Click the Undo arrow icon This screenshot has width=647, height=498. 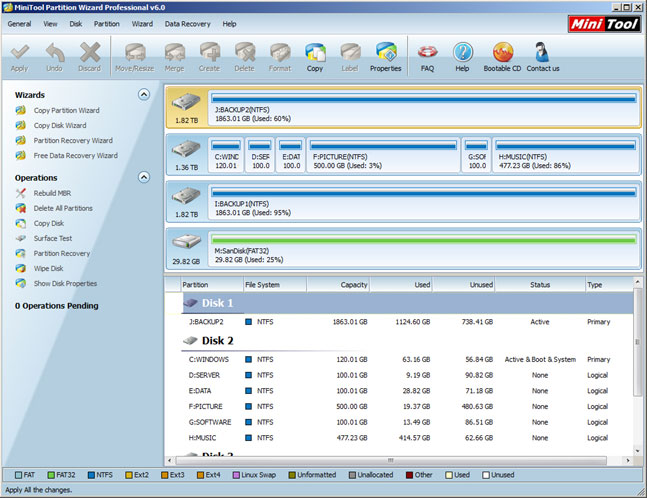pyautogui.click(x=55, y=52)
